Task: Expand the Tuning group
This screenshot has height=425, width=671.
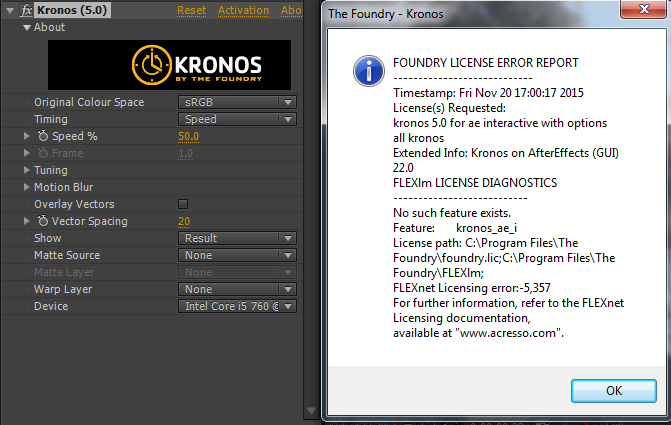Action: tap(27, 170)
